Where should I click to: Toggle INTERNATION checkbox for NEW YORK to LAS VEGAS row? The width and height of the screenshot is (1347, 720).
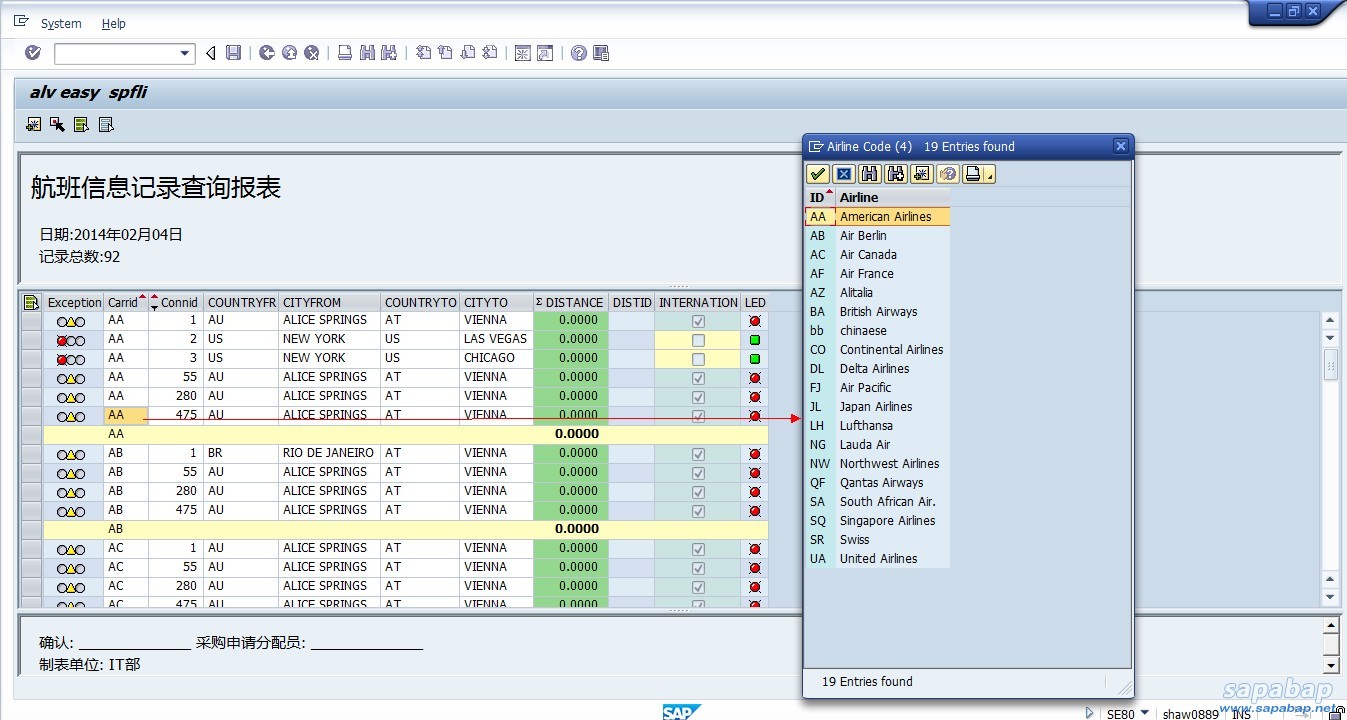tap(698, 340)
